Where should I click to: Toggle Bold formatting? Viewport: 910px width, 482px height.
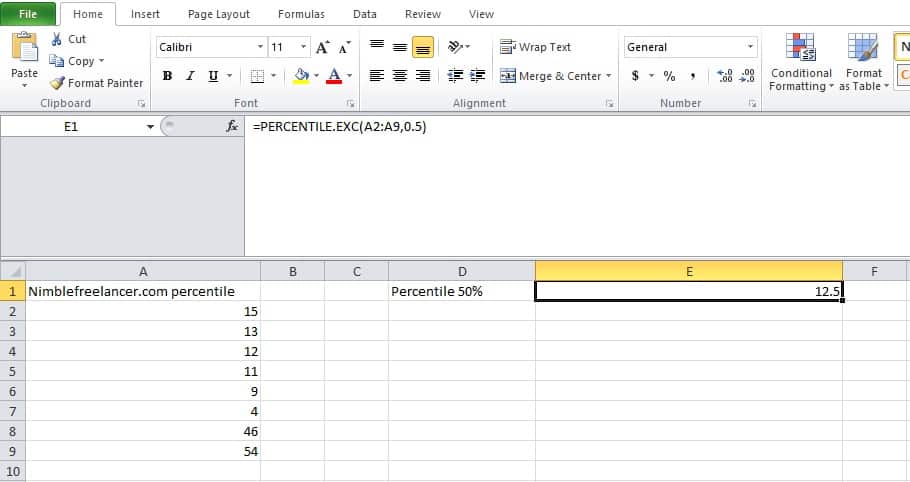167,76
